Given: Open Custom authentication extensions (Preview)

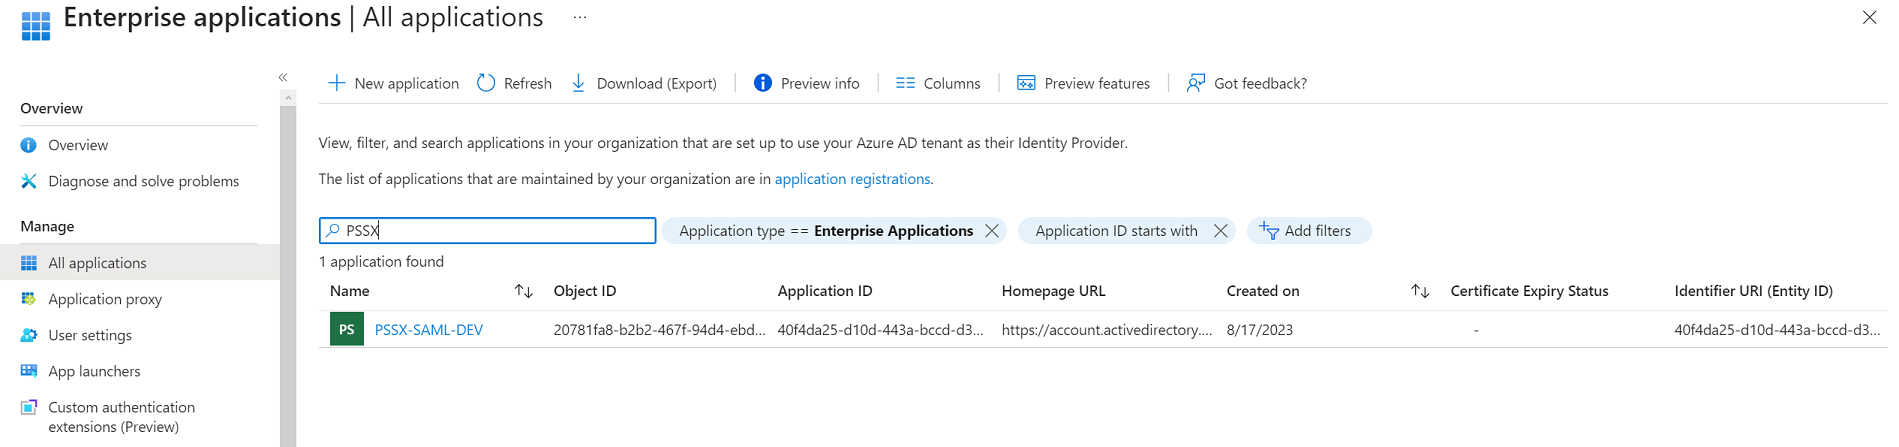Looking at the screenshot, I should click(x=122, y=417).
